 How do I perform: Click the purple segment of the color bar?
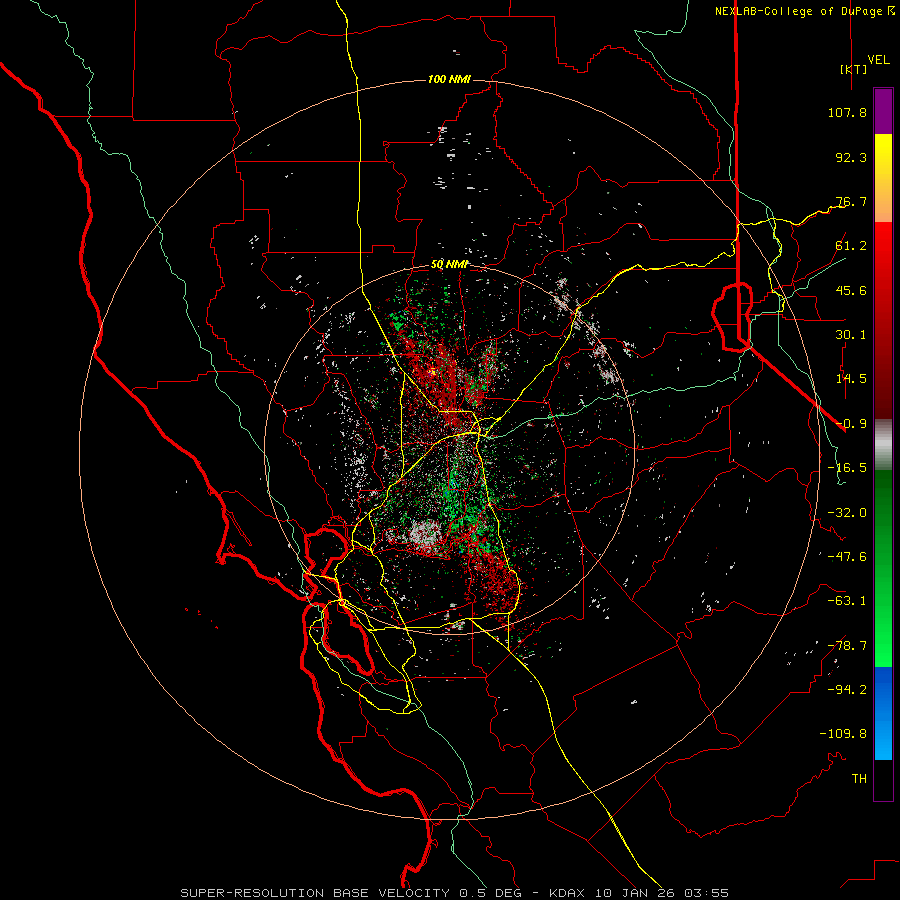click(x=883, y=112)
